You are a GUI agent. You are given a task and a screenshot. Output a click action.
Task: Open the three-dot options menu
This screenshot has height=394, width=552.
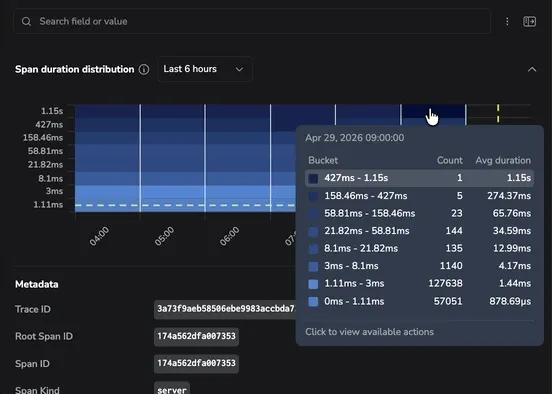point(507,21)
